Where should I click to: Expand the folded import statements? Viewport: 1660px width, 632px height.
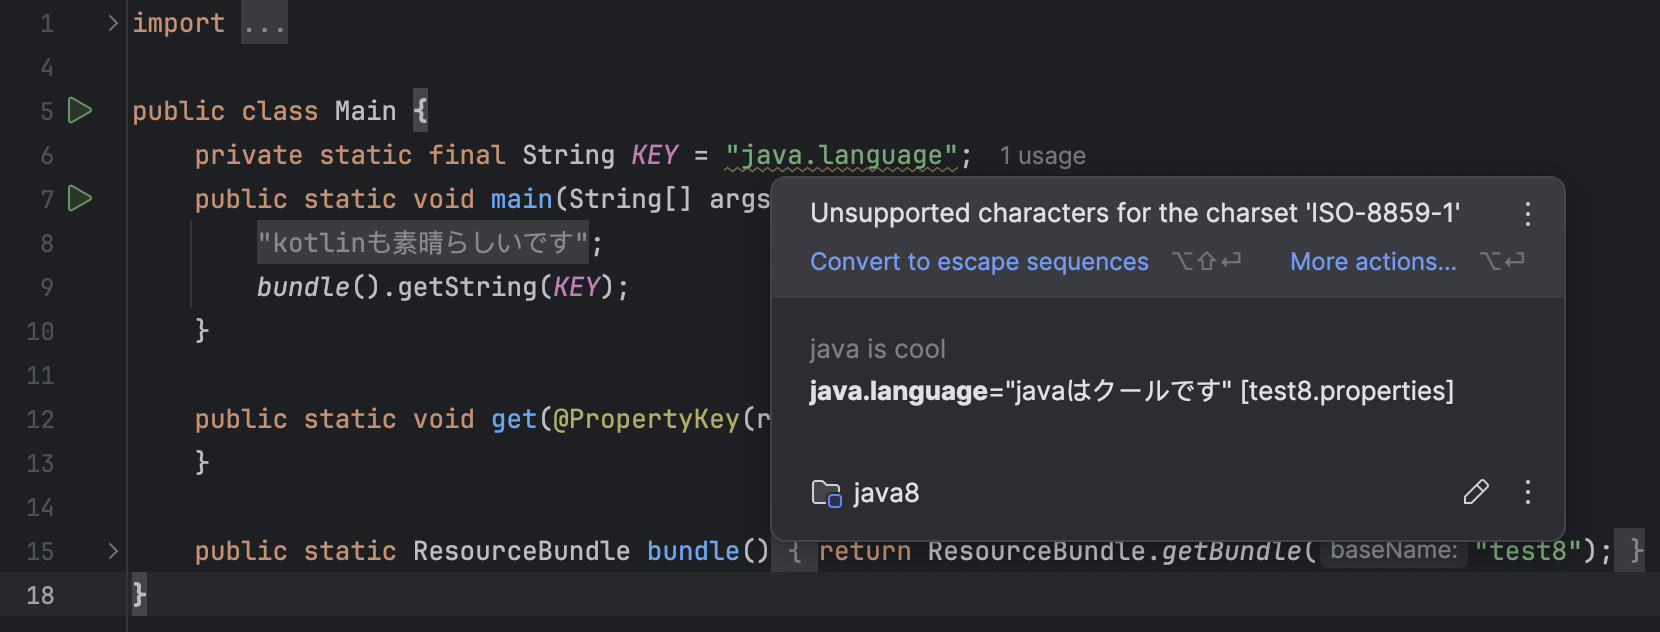pos(113,23)
